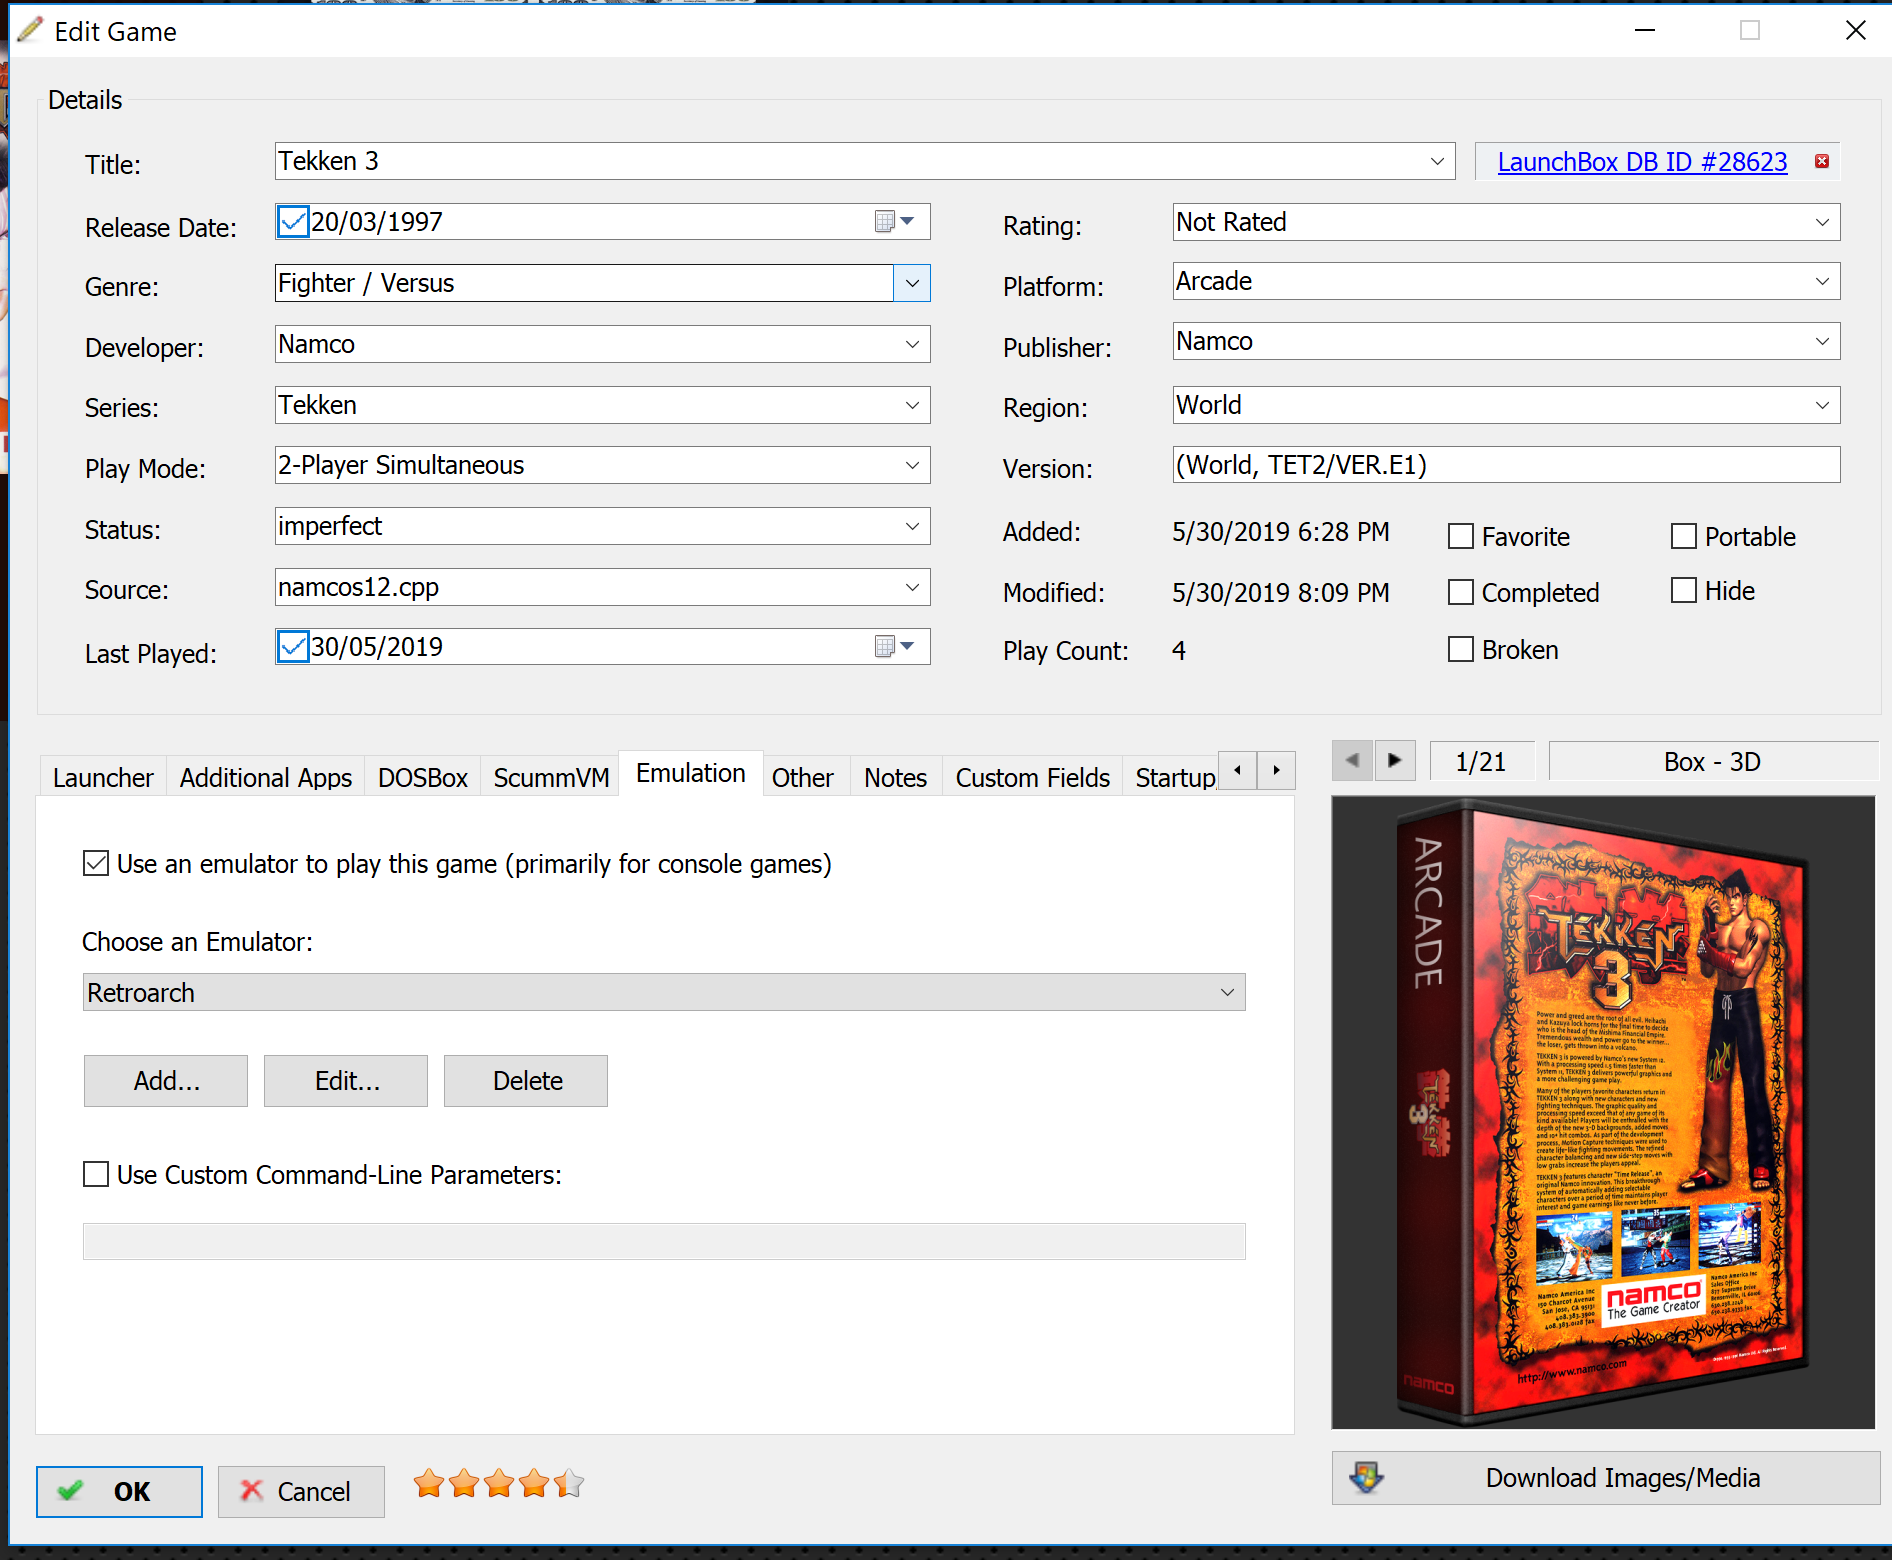The height and width of the screenshot is (1560, 1892).
Task: Expand the Region dropdown
Action: coord(1822,405)
